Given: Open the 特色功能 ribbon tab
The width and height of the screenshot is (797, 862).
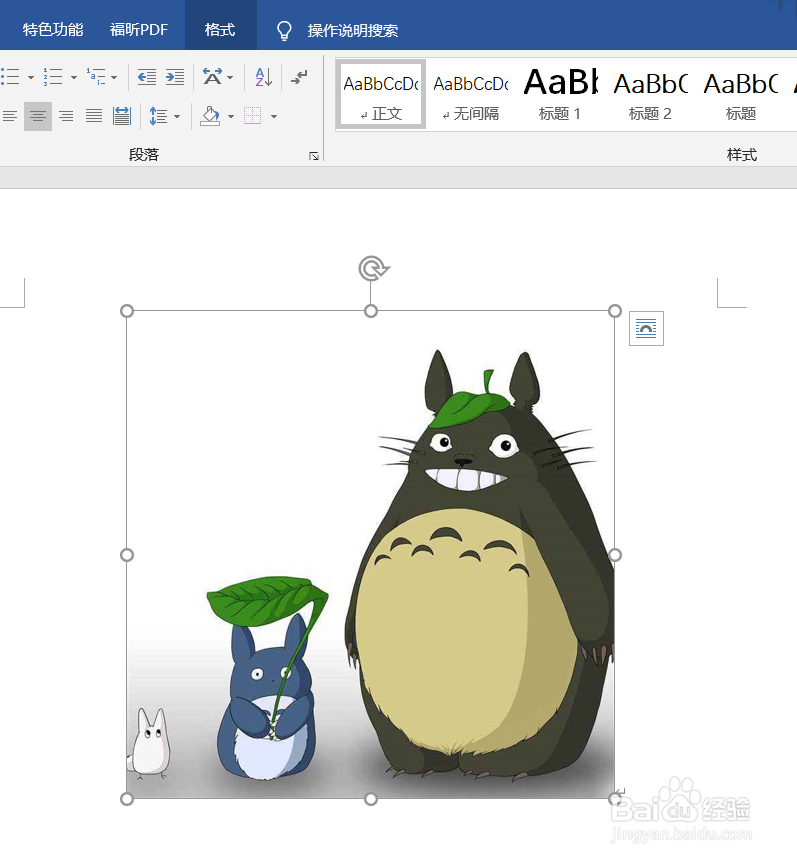Looking at the screenshot, I should pos(53,29).
